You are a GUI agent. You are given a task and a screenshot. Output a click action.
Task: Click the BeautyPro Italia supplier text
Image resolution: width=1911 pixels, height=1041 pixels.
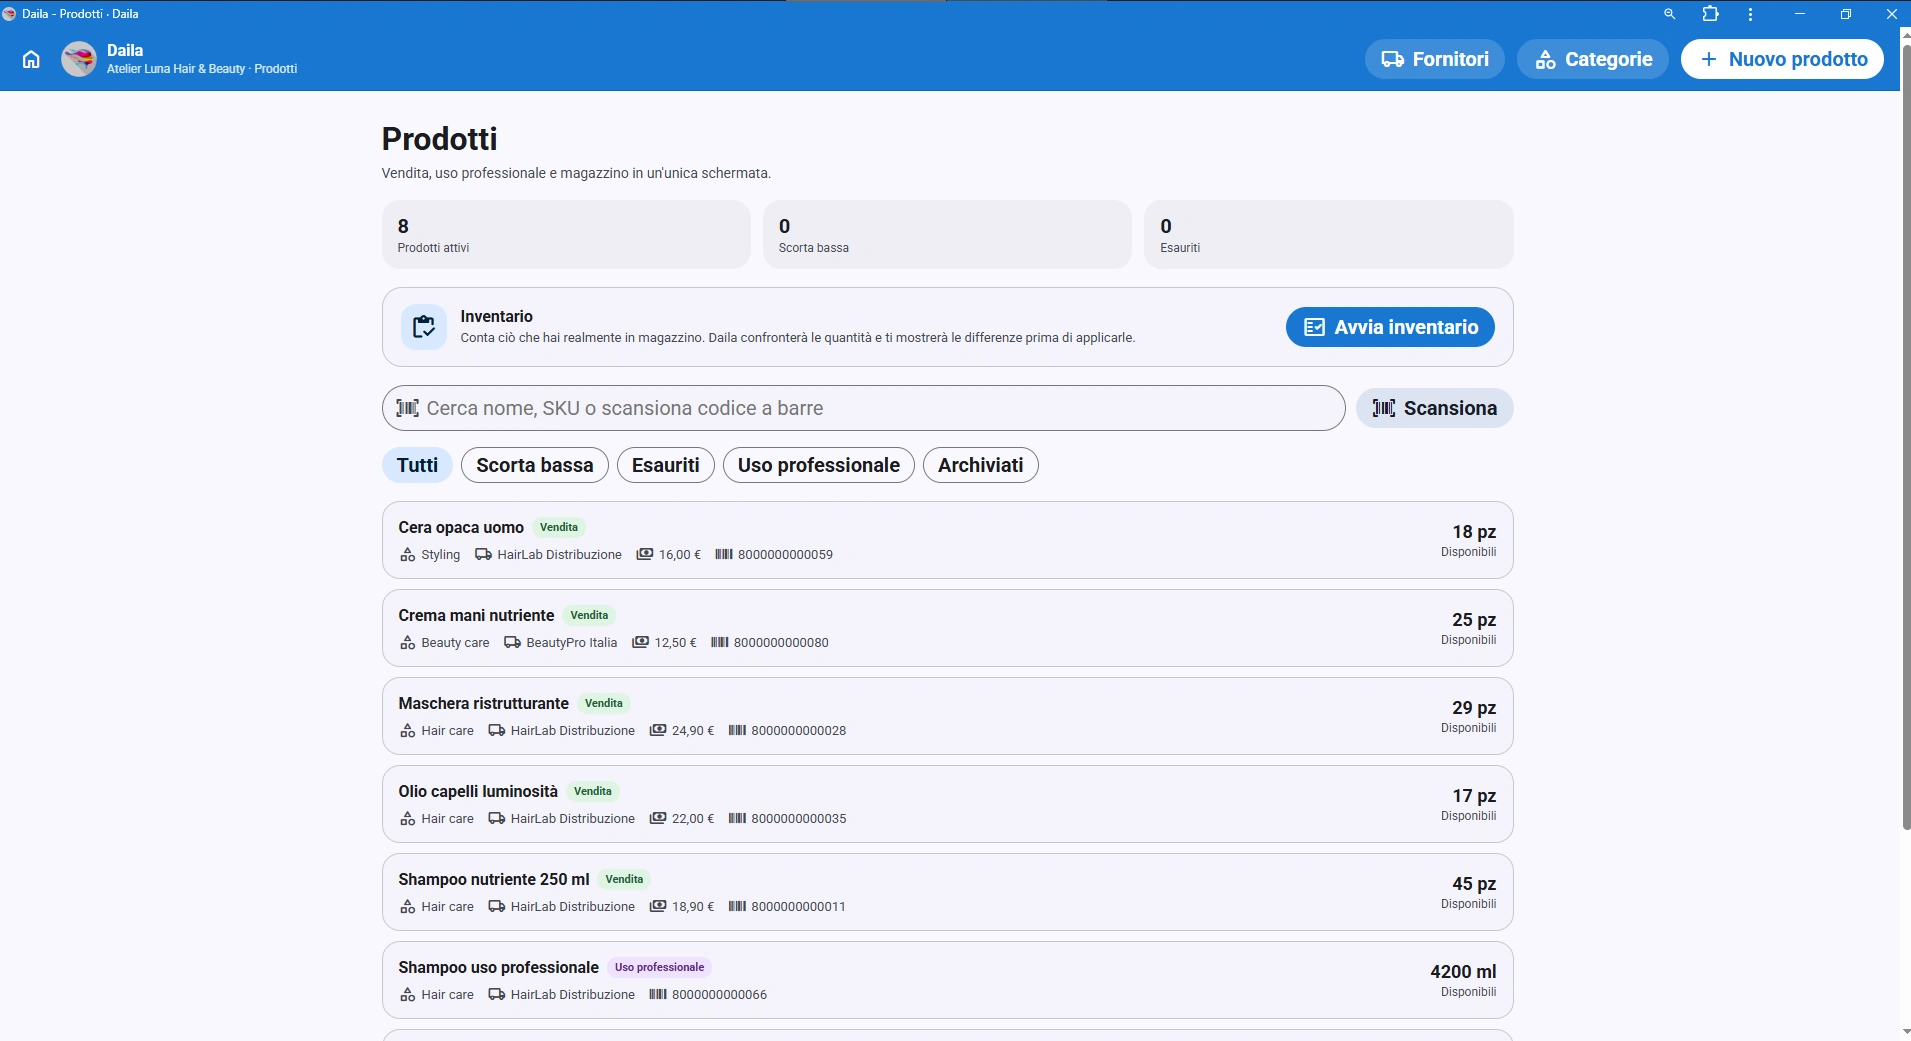click(572, 643)
